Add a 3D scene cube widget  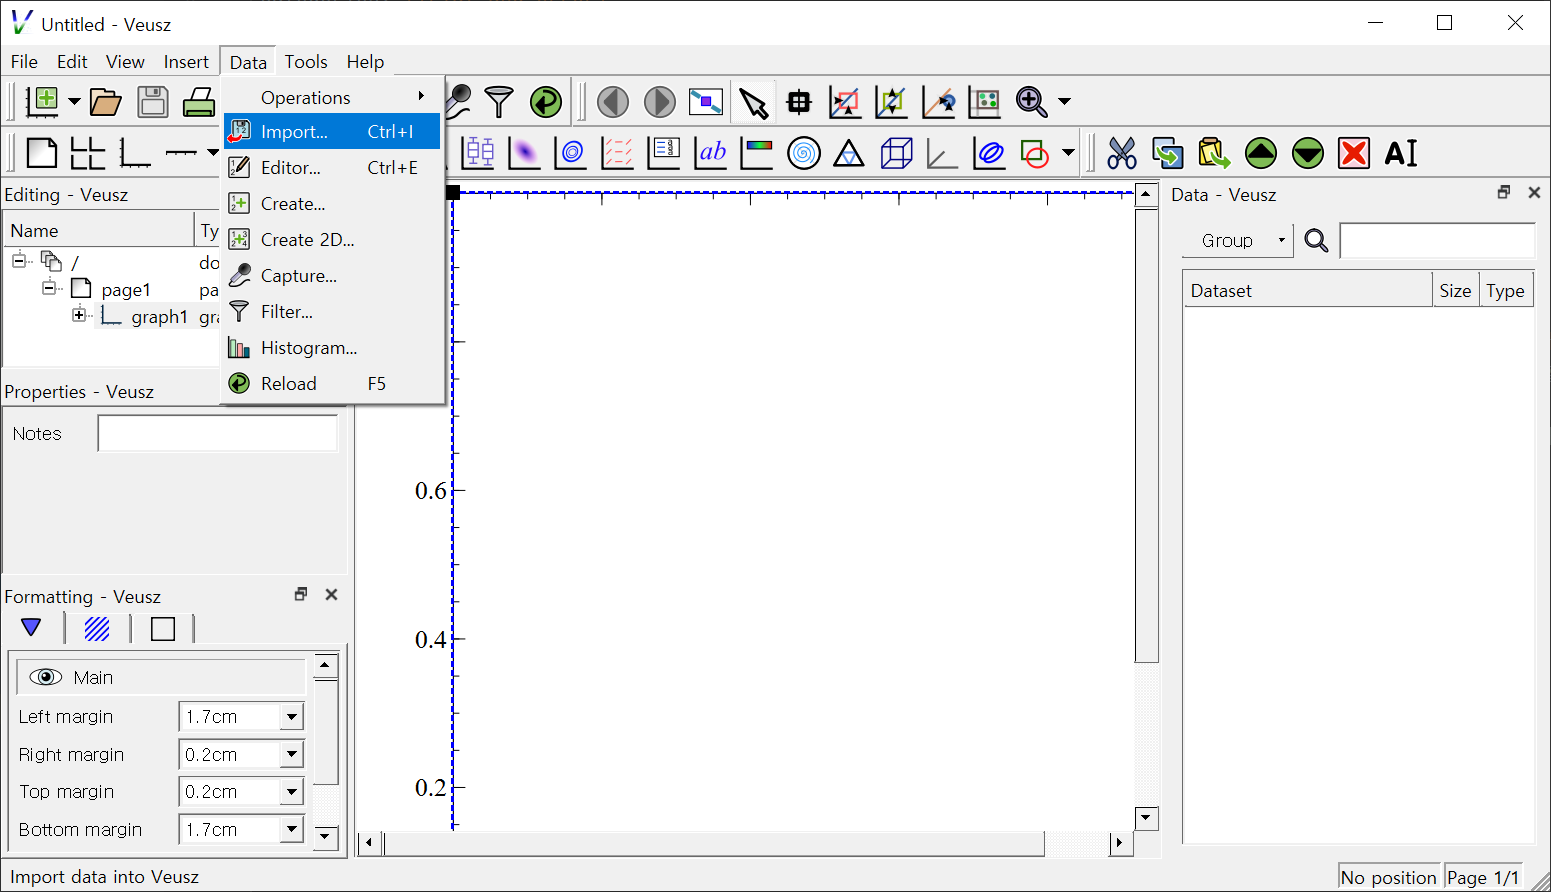pyautogui.click(x=896, y=153)
